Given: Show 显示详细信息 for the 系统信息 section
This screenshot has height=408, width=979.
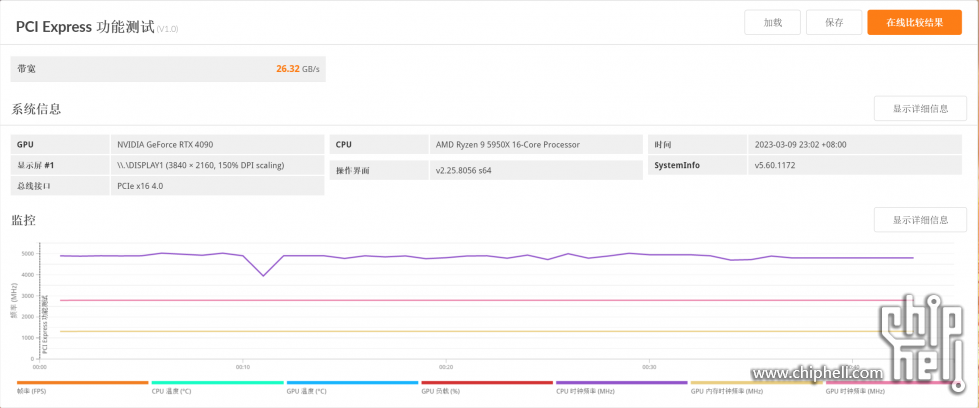Looking at the screenshot, I should coord(920,109).
